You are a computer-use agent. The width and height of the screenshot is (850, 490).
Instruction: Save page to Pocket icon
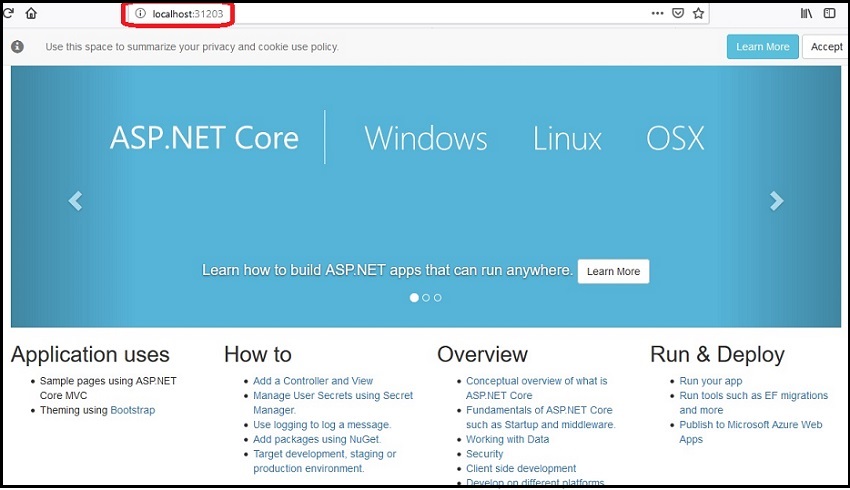point(678,13)
